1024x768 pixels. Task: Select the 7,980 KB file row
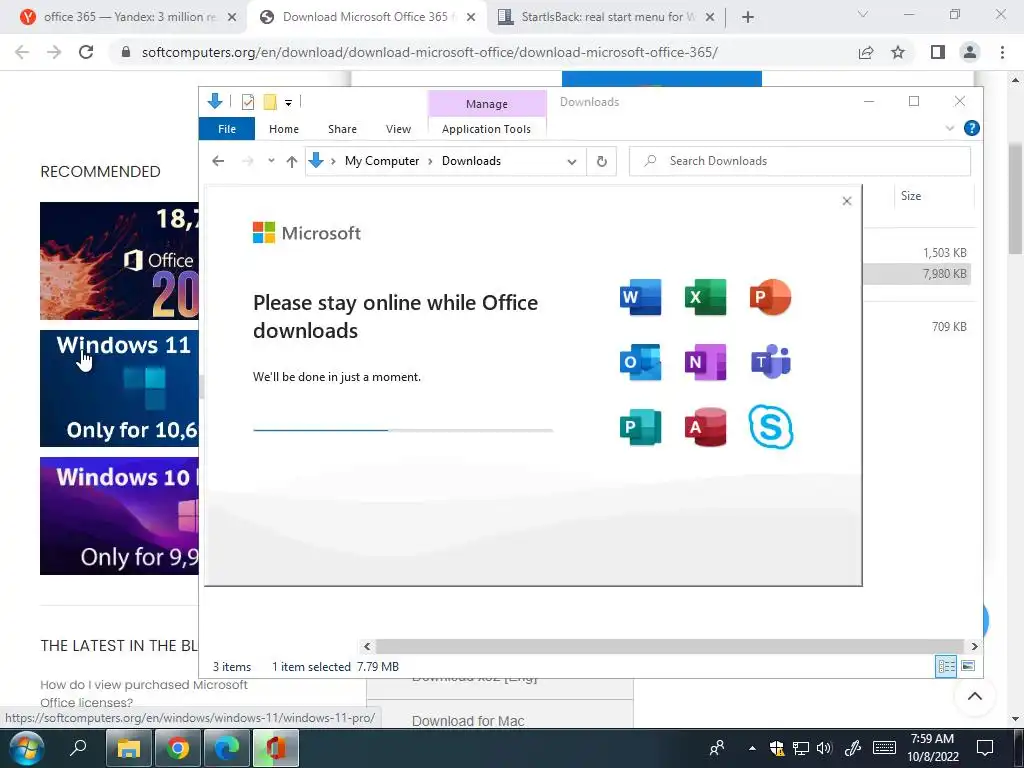coord(917,274)
